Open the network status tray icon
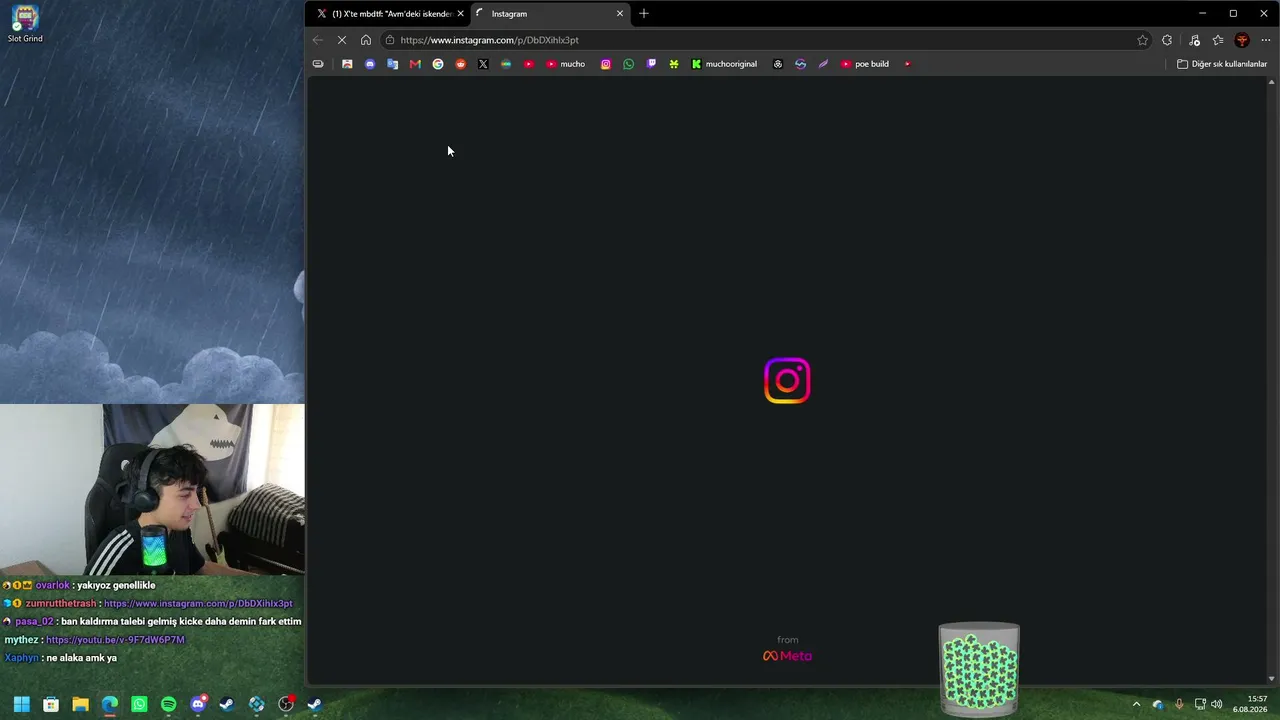The width and height of the screenshot is (1280, 720). [x=1200, y=705]
